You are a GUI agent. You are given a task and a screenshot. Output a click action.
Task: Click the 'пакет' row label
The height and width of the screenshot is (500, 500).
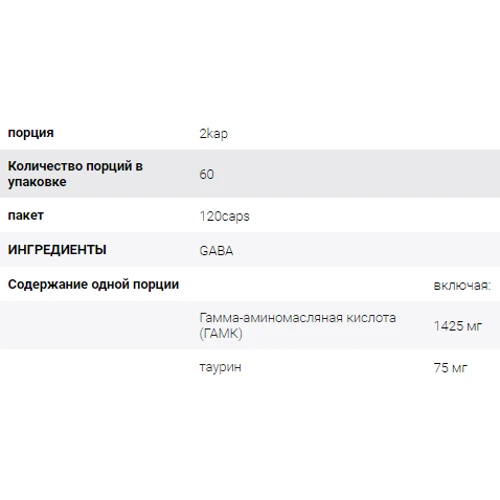[x=26, y=215]
